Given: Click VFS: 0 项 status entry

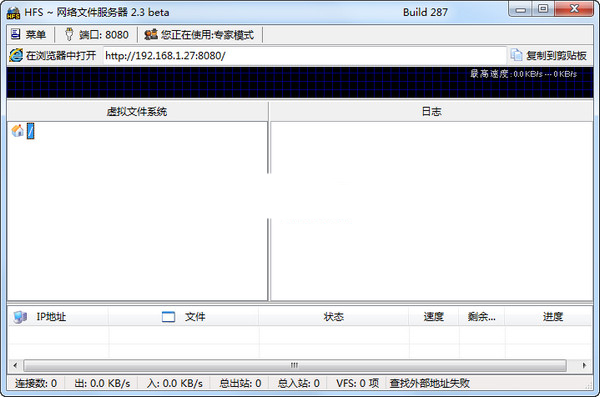Looking at the screenshot, I should [x=357, y=383].
